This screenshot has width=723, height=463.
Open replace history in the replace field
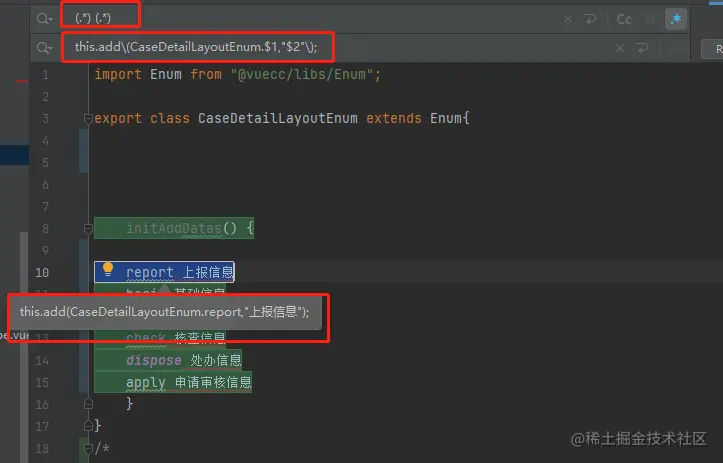(45, 47)
